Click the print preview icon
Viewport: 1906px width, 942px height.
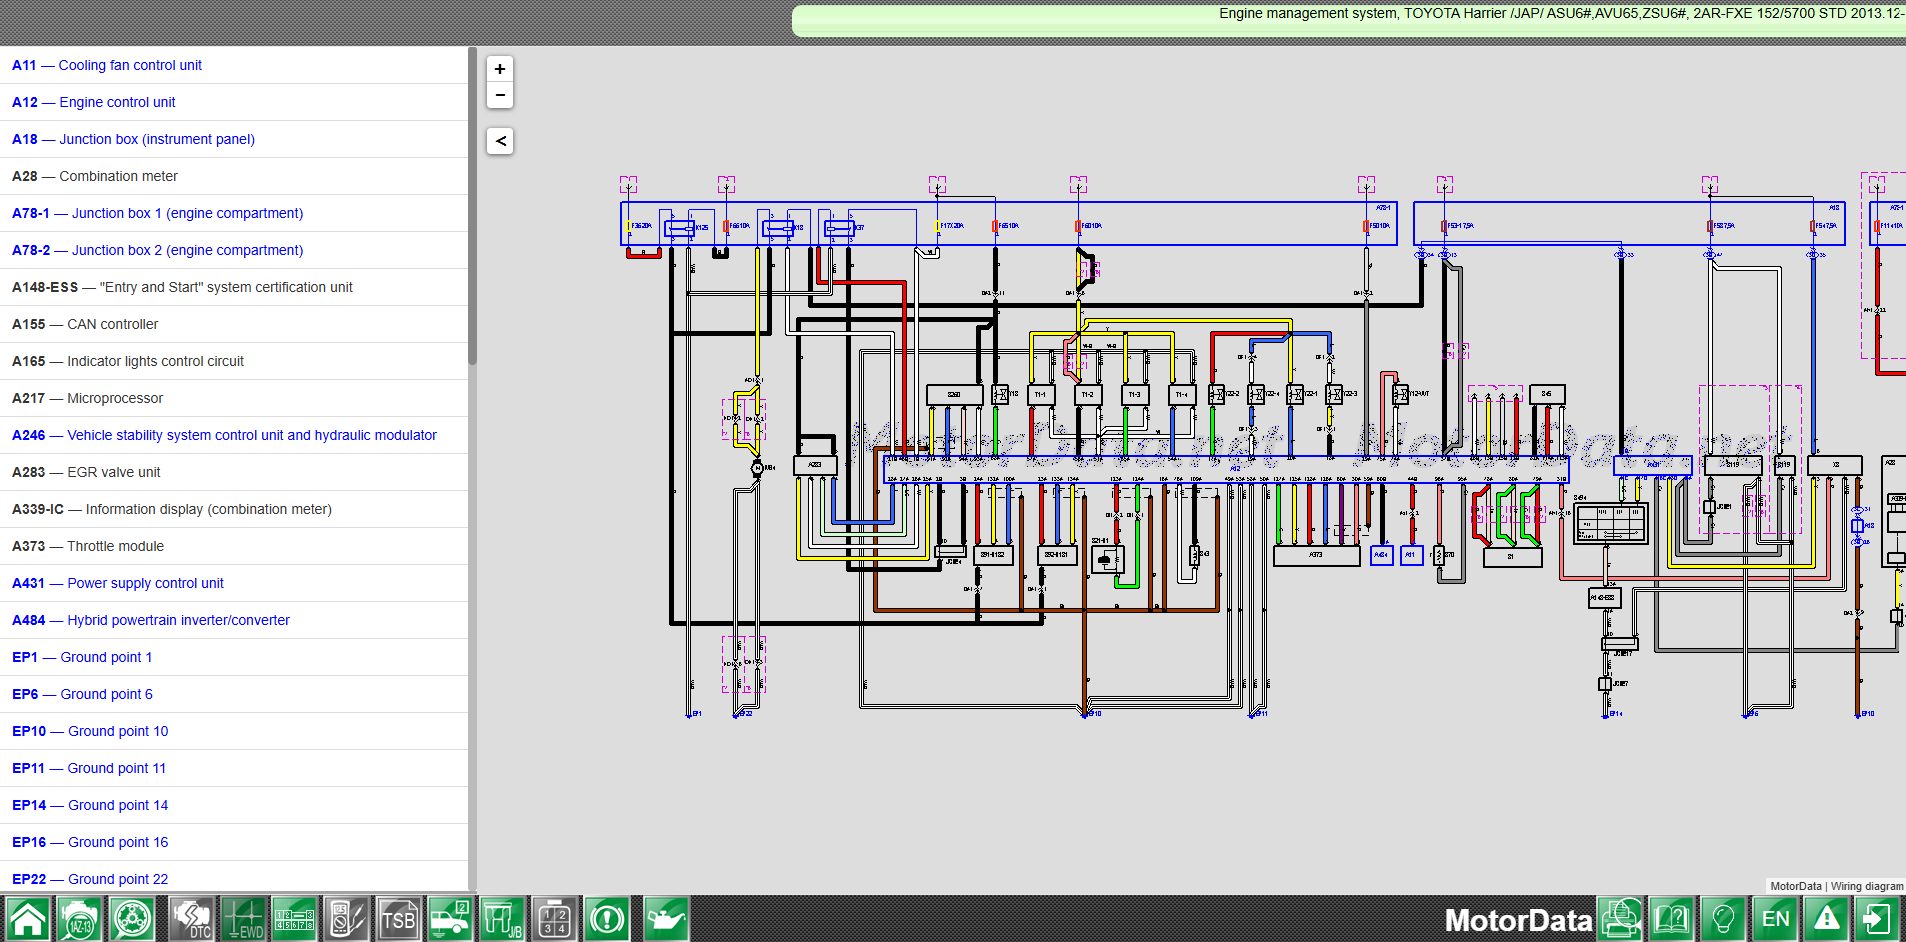1620,919
